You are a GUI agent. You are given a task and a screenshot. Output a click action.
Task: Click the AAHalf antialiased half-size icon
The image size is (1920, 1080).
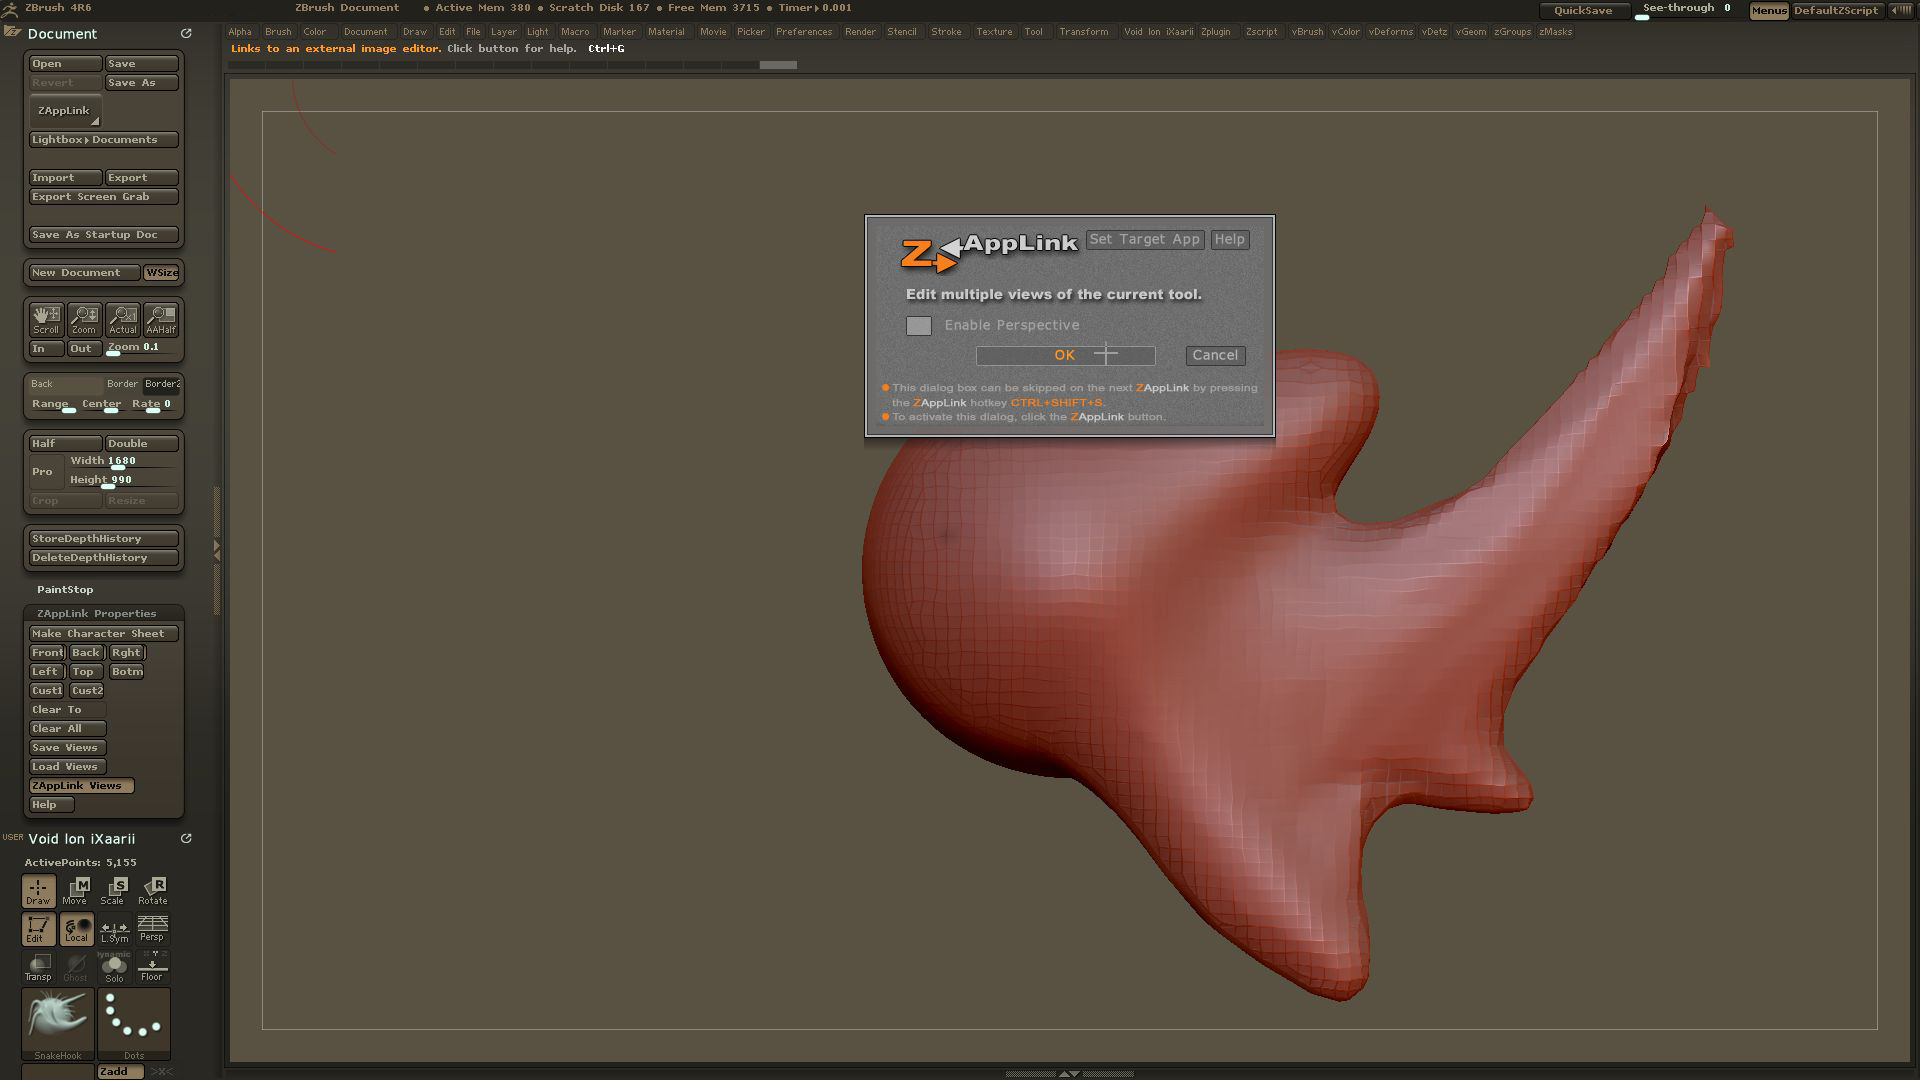point(161,320)
